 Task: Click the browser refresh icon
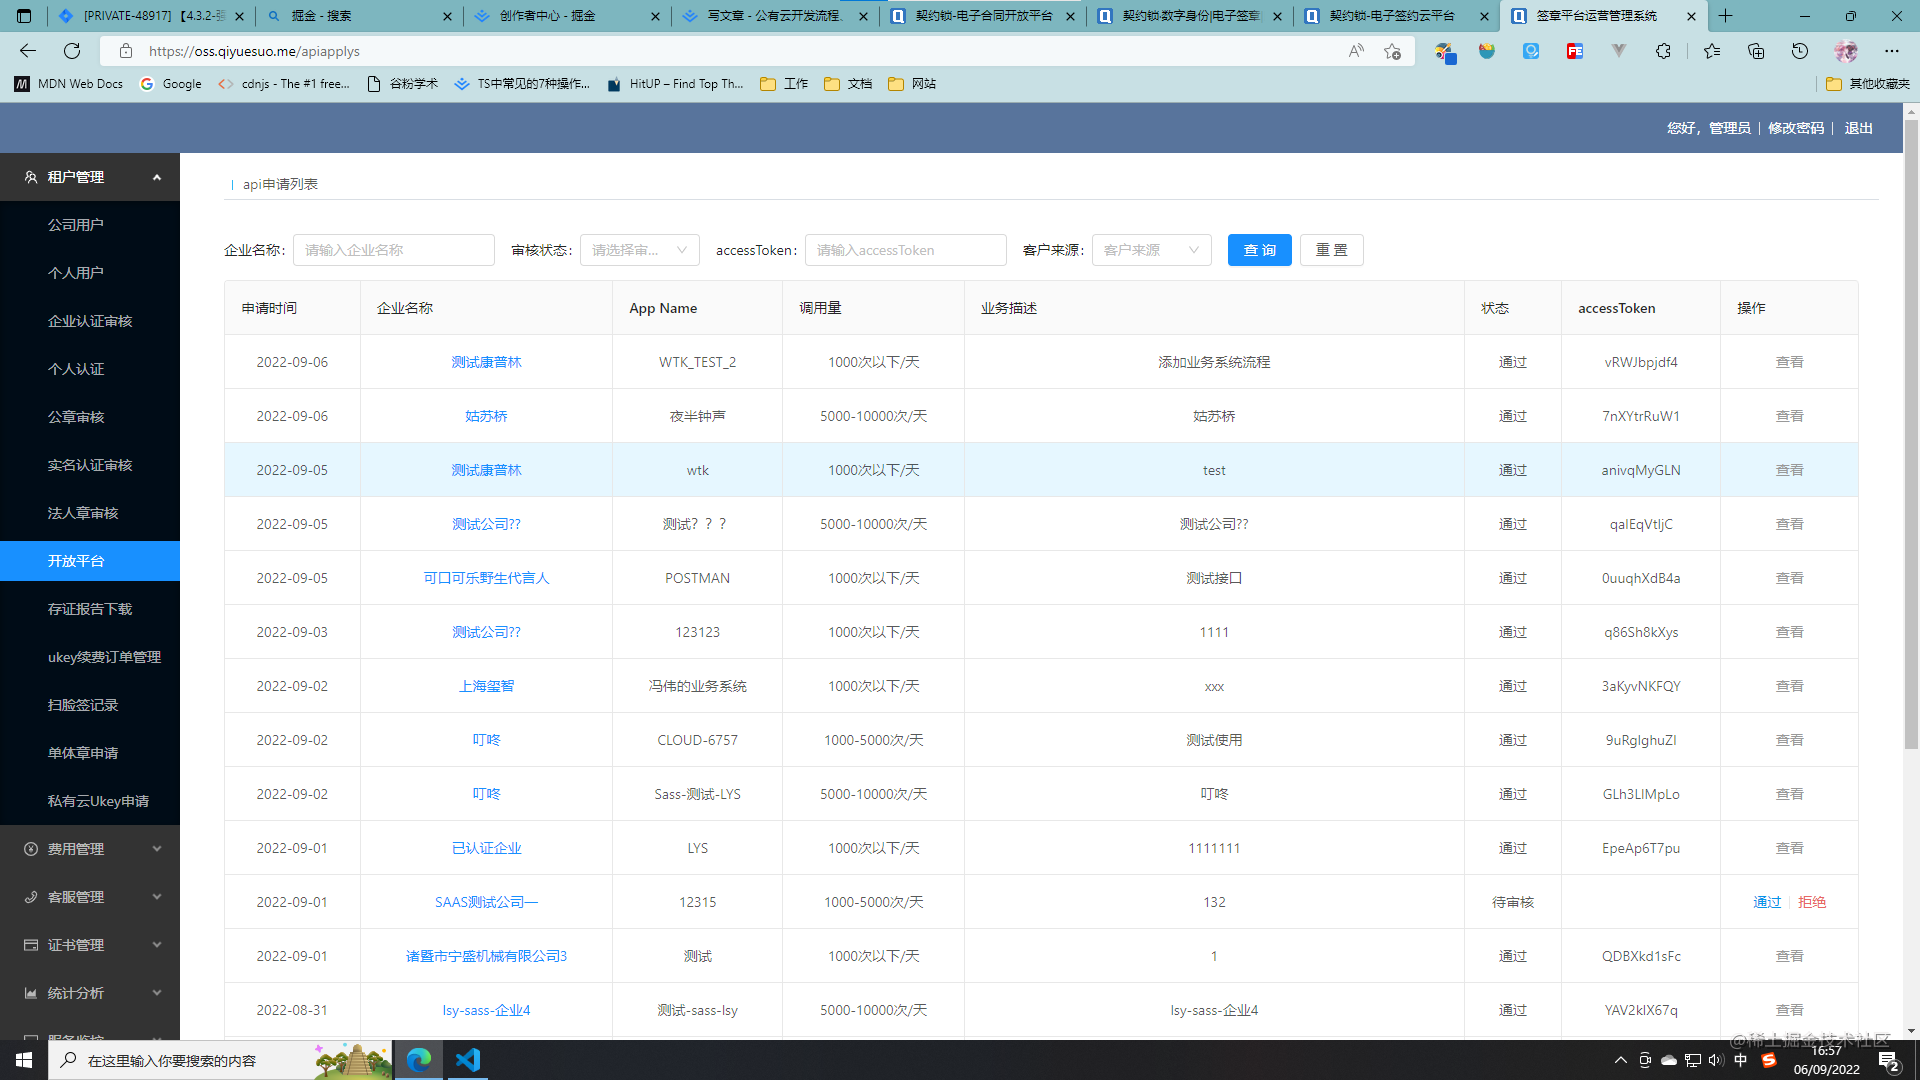click(x=72, y=51)
